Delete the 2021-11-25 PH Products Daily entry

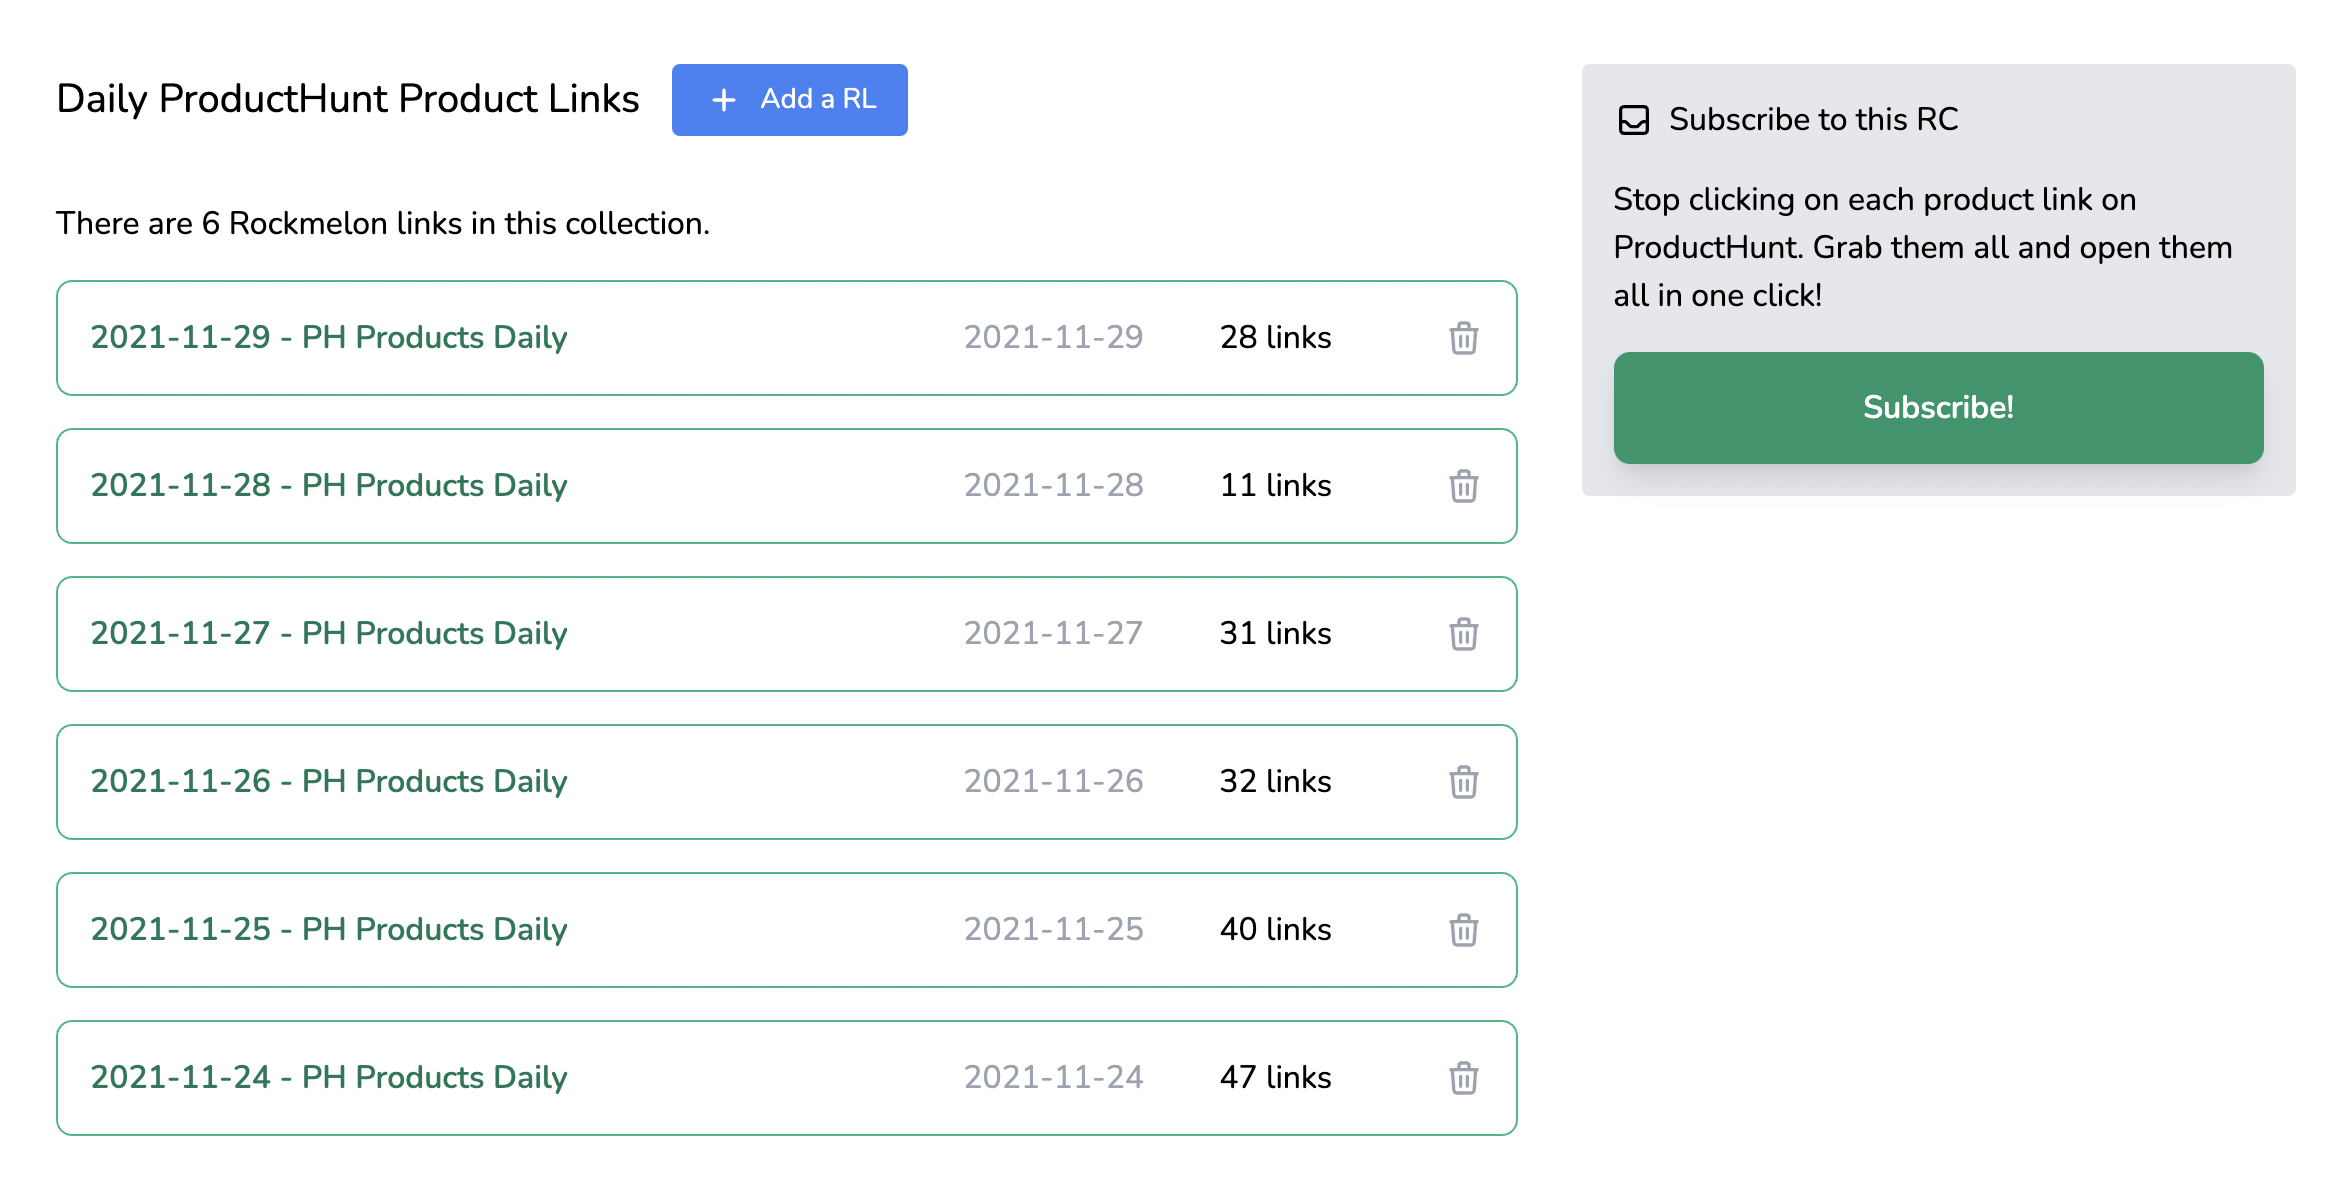click(1463, 930)
